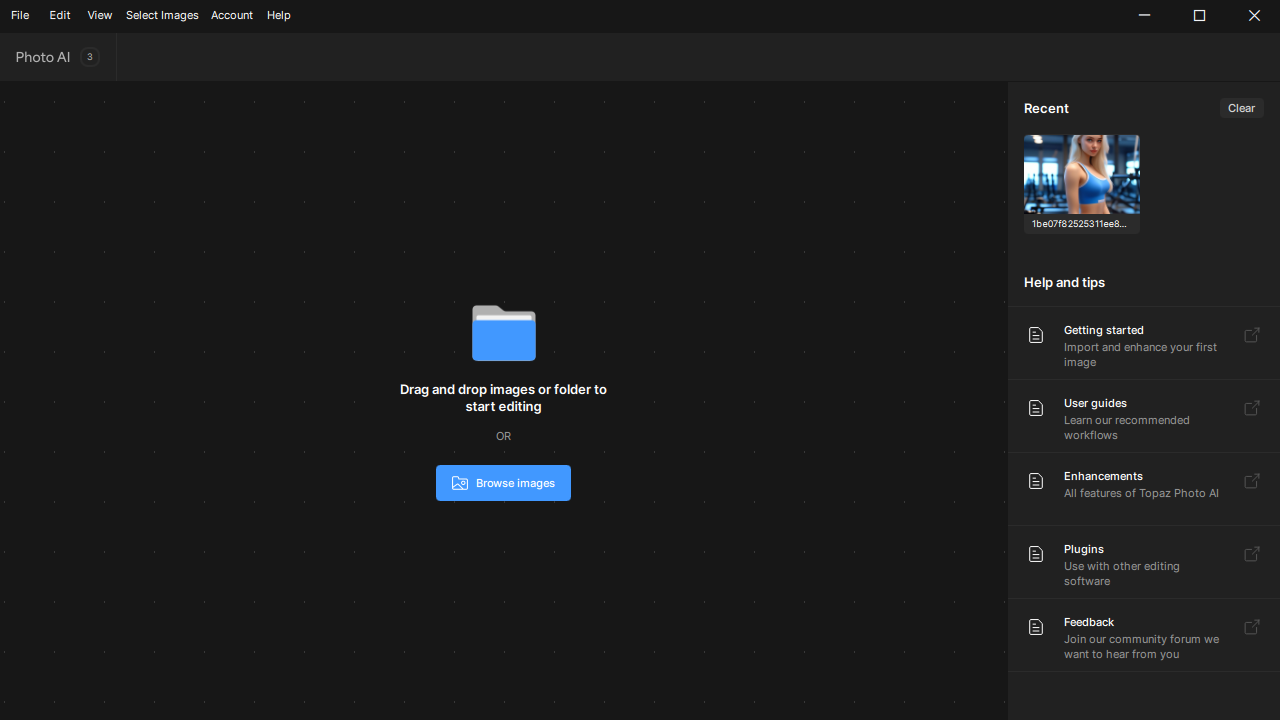Click the large blue folder icon
1280x720 pixels.
tap(503, 333)
